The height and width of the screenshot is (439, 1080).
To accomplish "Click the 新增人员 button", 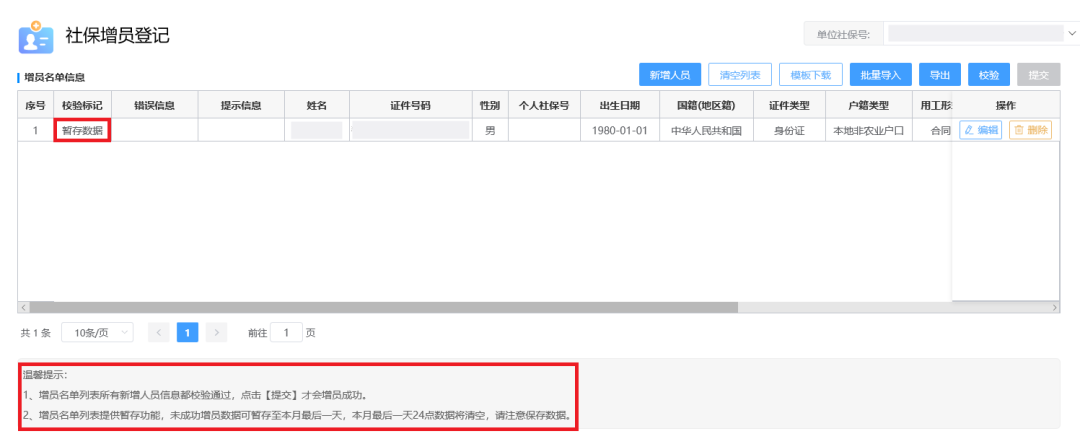I will click(669, 75).
